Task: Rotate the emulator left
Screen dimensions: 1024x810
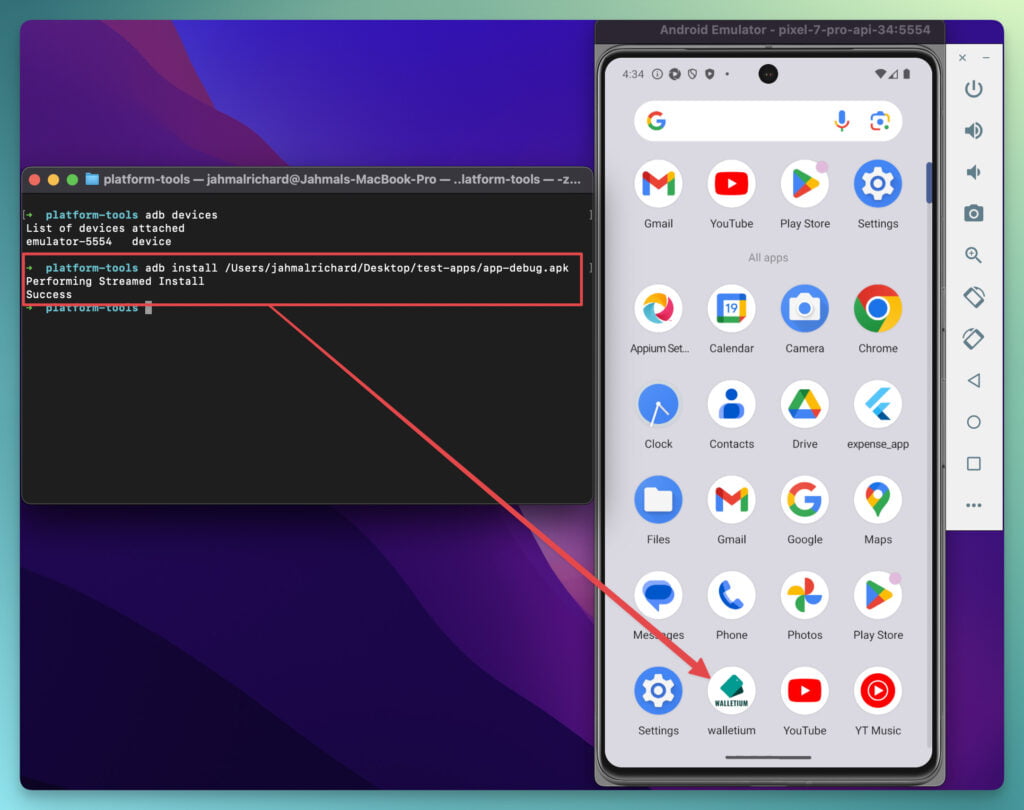Action: click(x=973, y=297)
